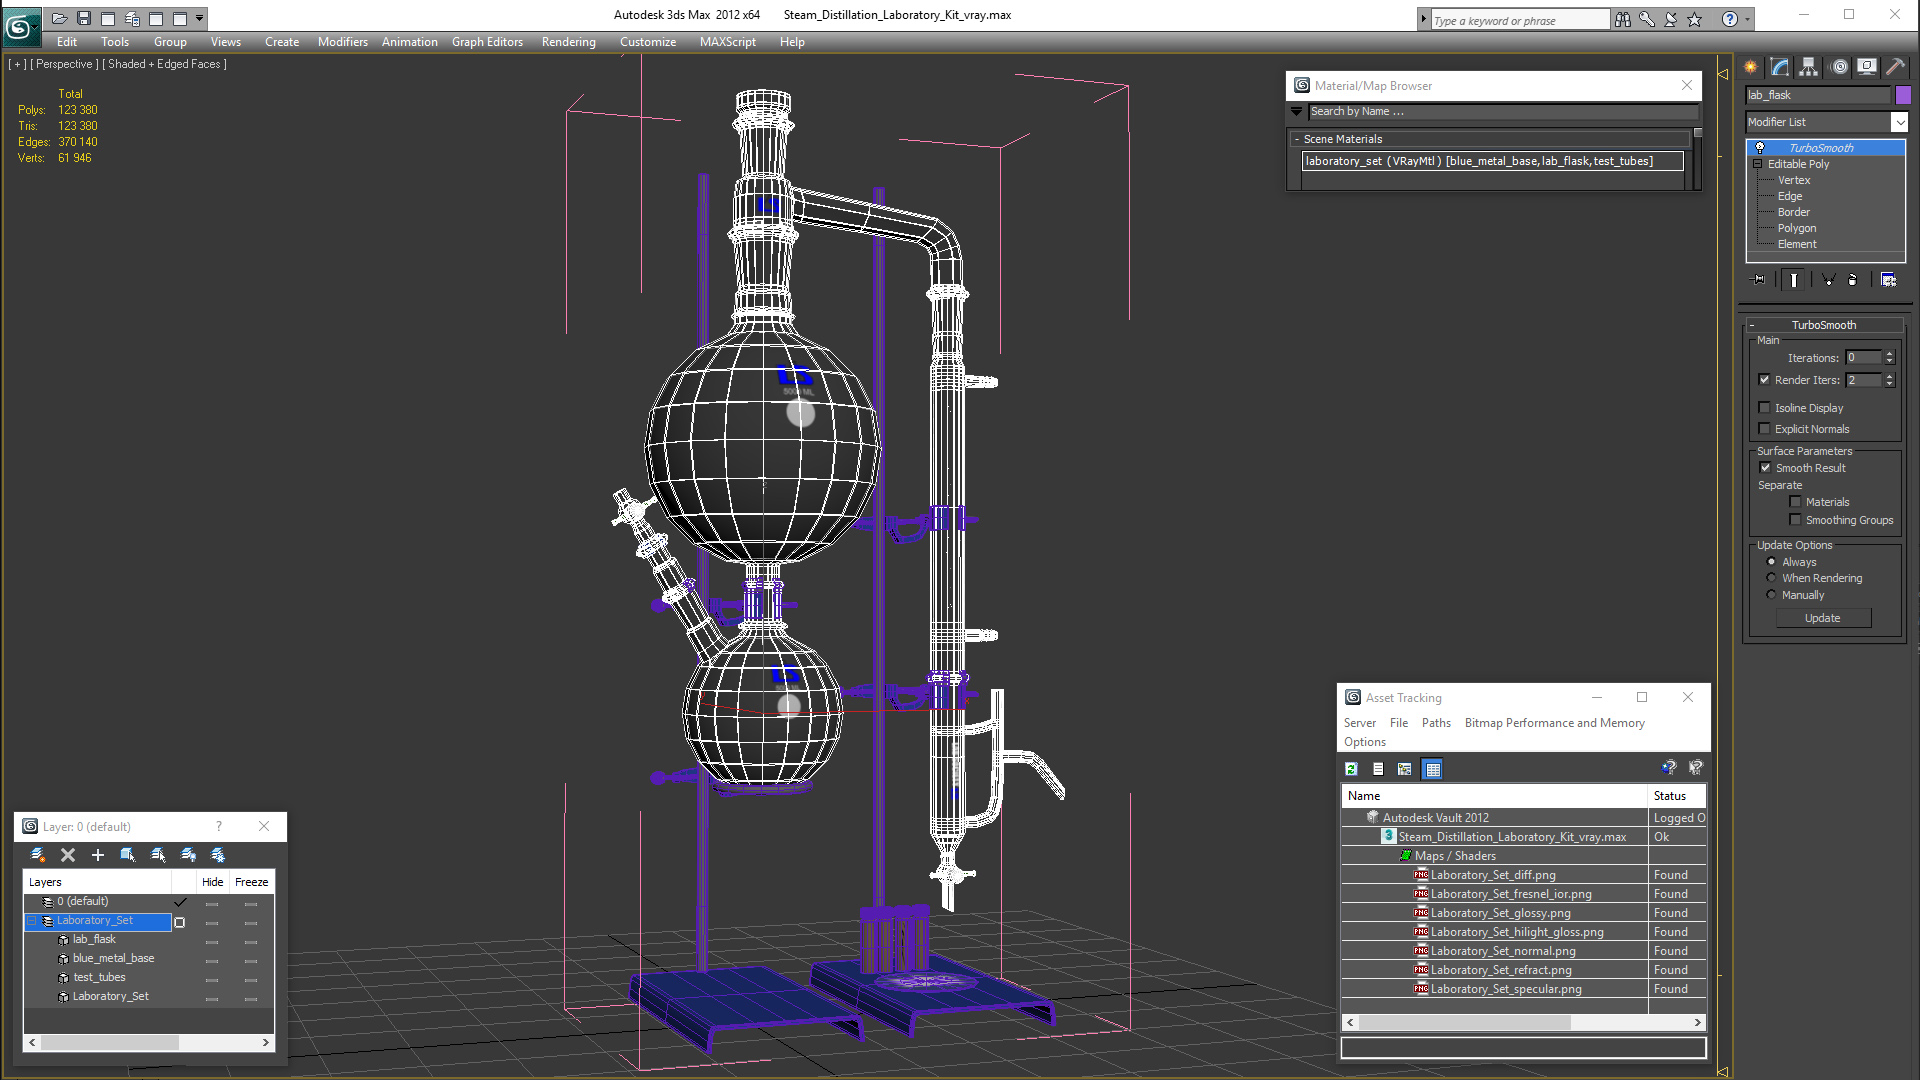Enable the Isoline Display checkbox
This screenshot has width=1920, height=1080.
(1764, 408)
